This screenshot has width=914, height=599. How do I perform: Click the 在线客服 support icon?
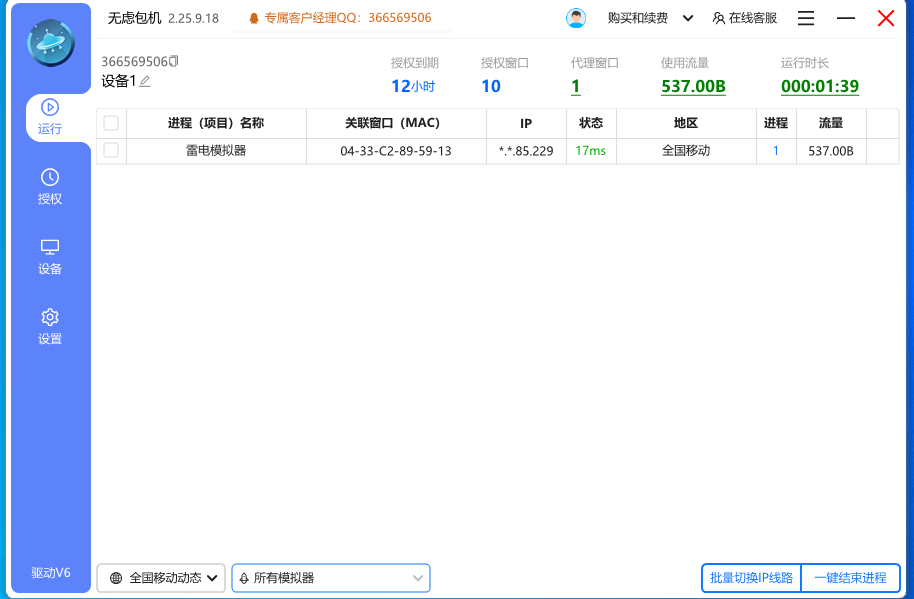(719, 18)
